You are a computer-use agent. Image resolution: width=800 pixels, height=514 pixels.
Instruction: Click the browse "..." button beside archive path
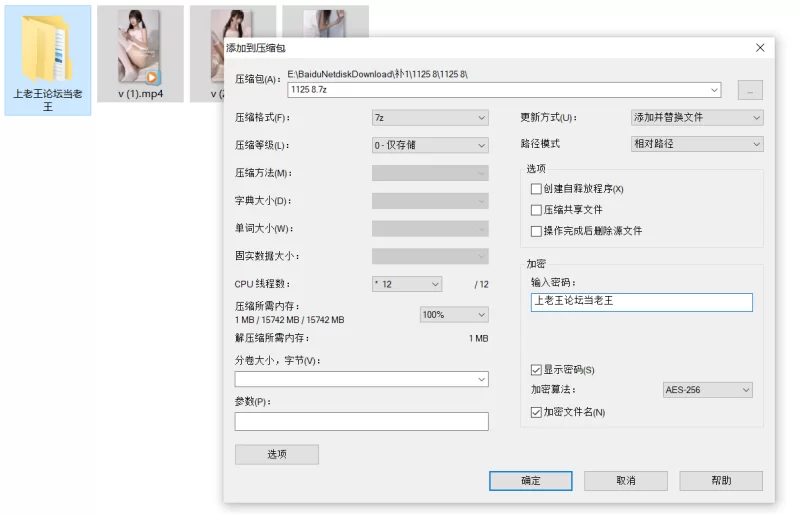[x=750, y=90]
